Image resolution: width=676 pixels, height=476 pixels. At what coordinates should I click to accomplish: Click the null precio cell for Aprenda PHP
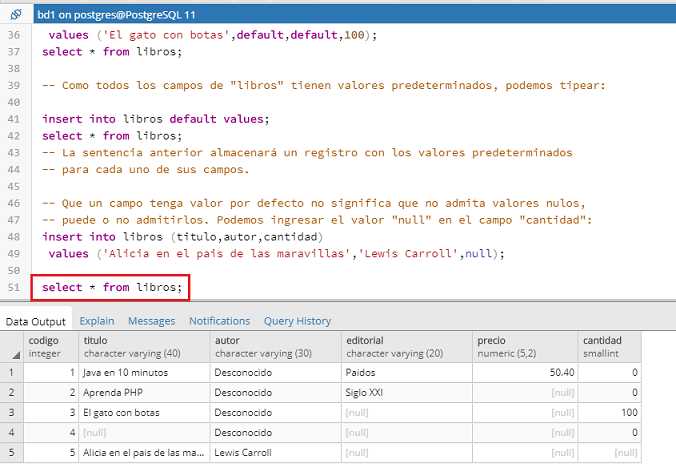(x=525, y=392)
